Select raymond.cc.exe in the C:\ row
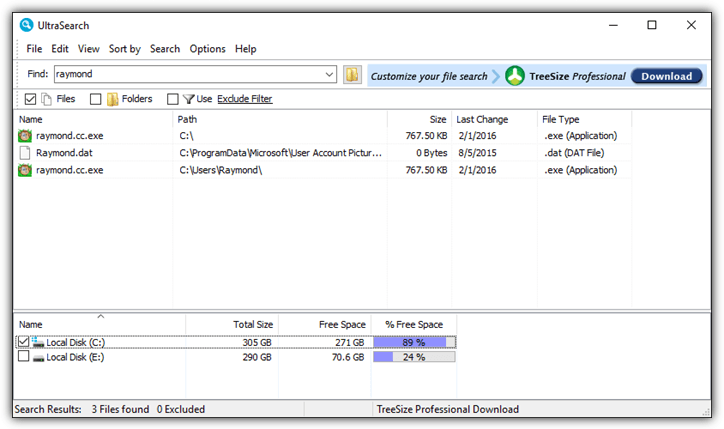724x429 pixels. (70, 136)
